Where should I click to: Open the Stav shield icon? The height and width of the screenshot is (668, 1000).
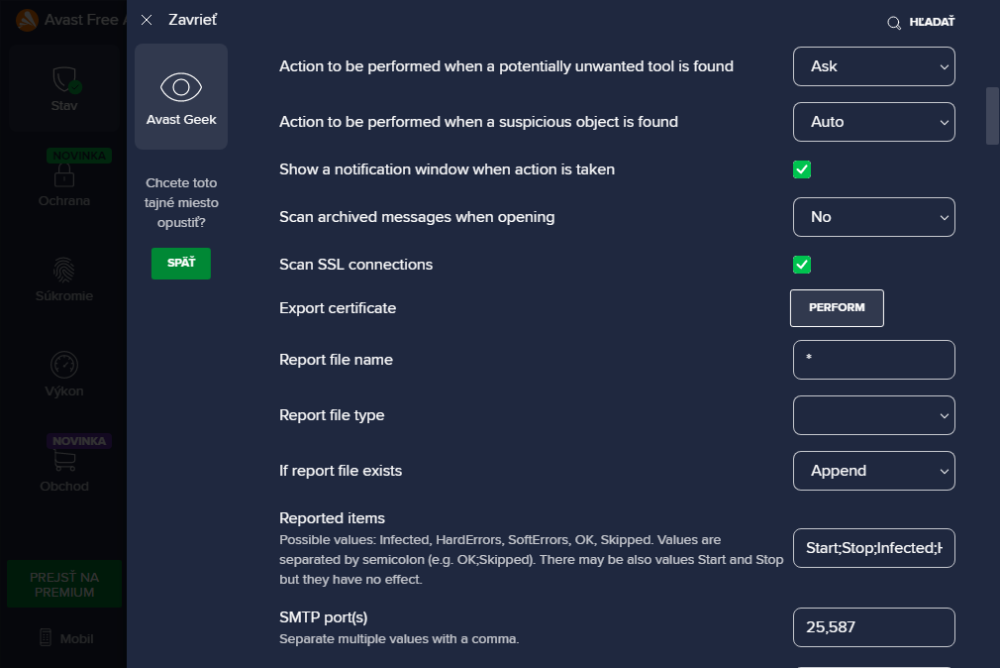pyautogui.click(x=64, y=80)
